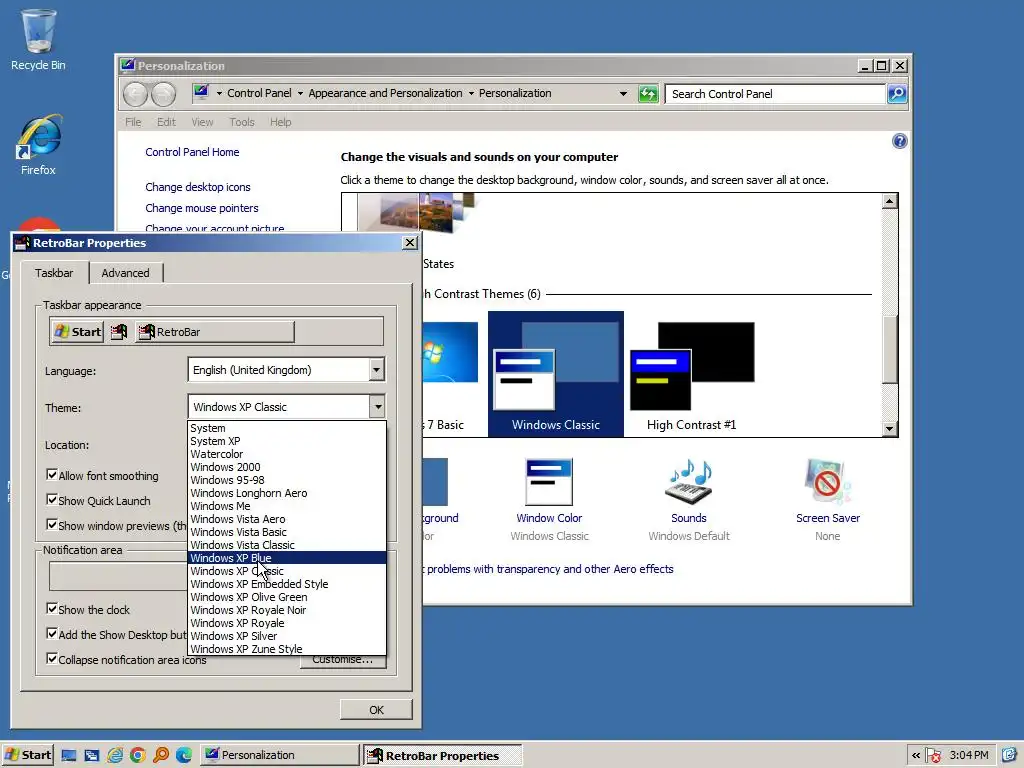Open the Firefox desktop shortcut

click(x=38, y=145)
